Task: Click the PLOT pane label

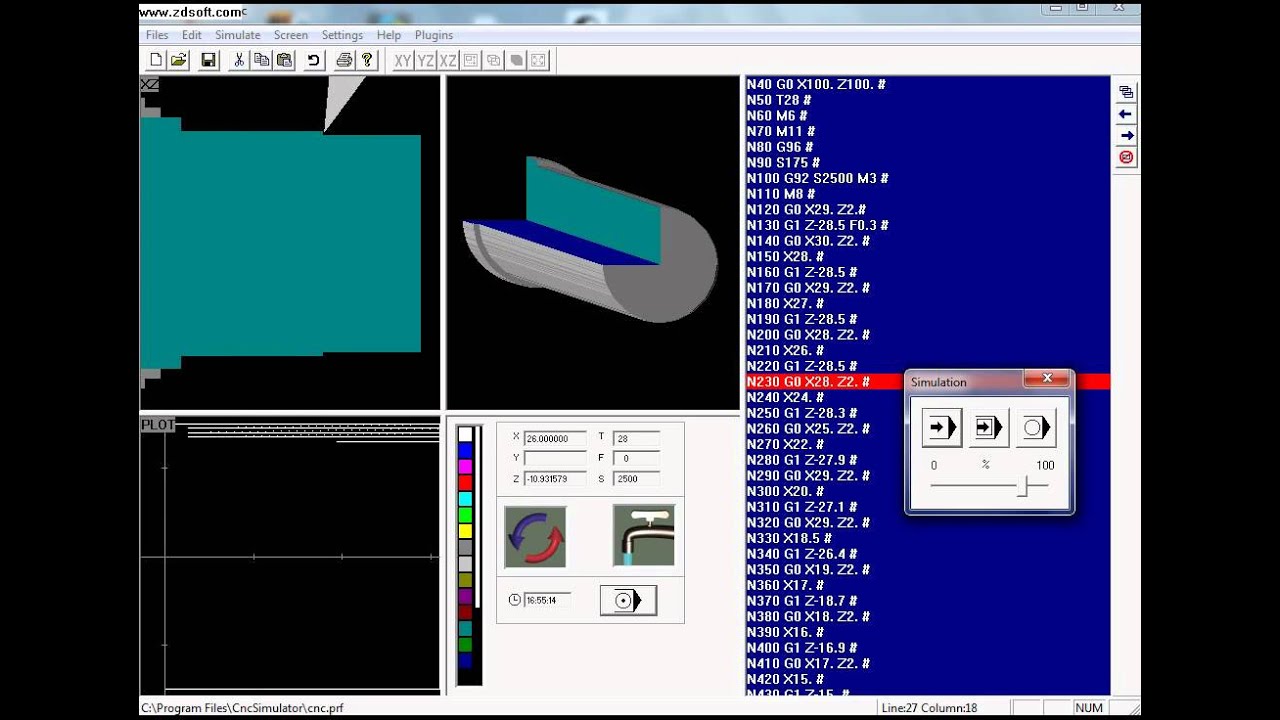Action: click(158, 425)
